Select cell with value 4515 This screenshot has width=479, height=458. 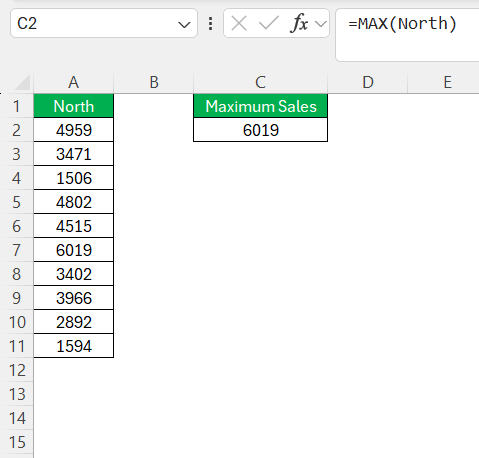74,226
